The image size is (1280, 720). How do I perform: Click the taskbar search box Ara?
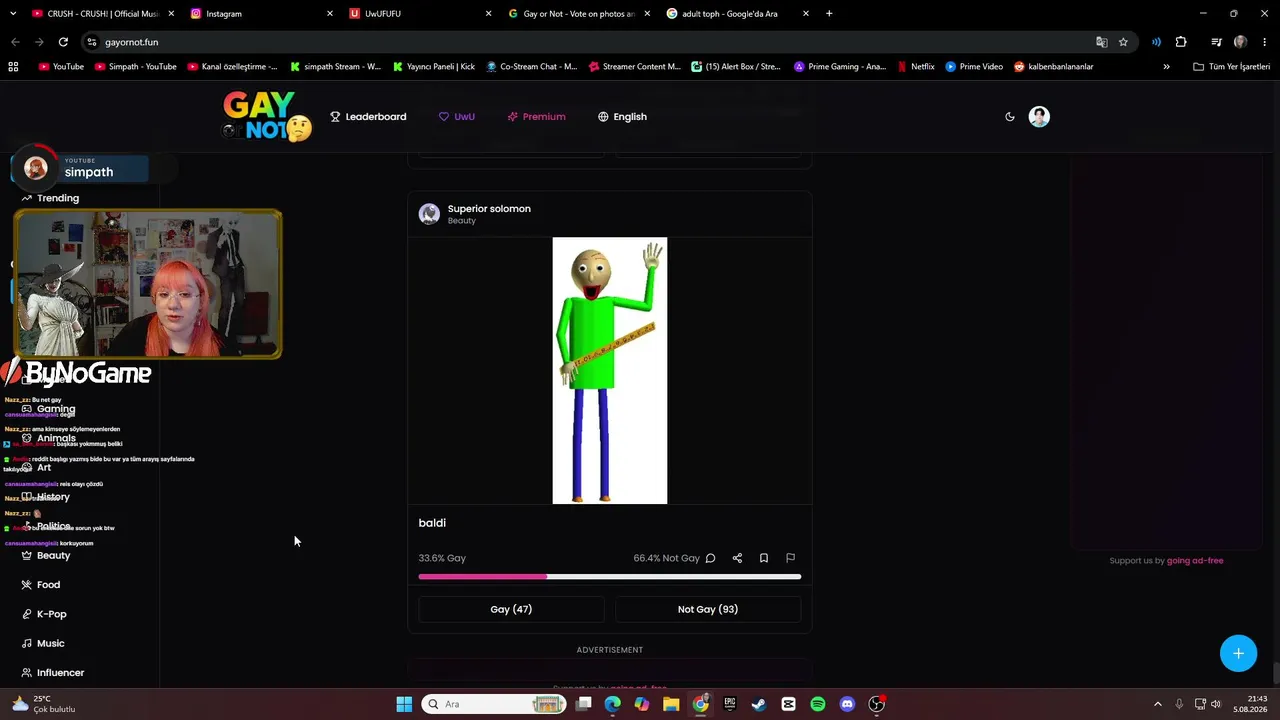click(494, 704)
